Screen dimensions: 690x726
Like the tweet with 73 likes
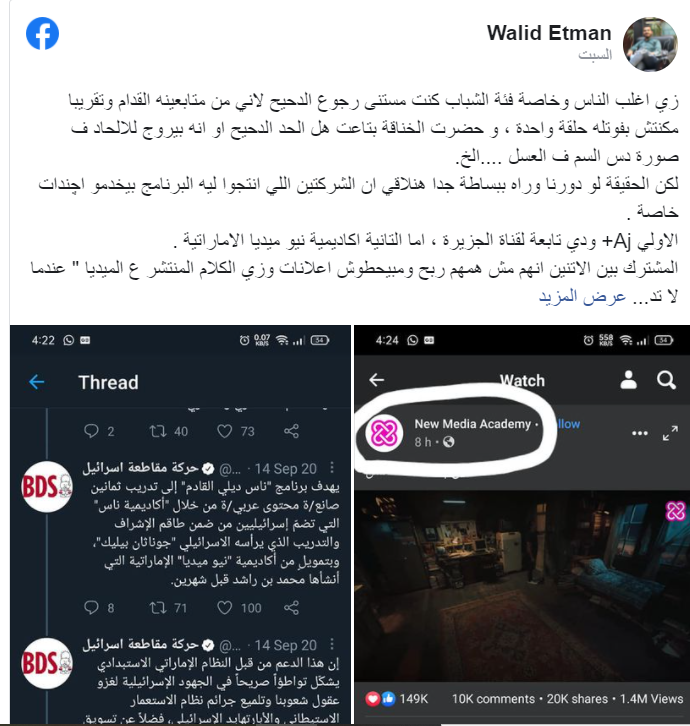225,431
